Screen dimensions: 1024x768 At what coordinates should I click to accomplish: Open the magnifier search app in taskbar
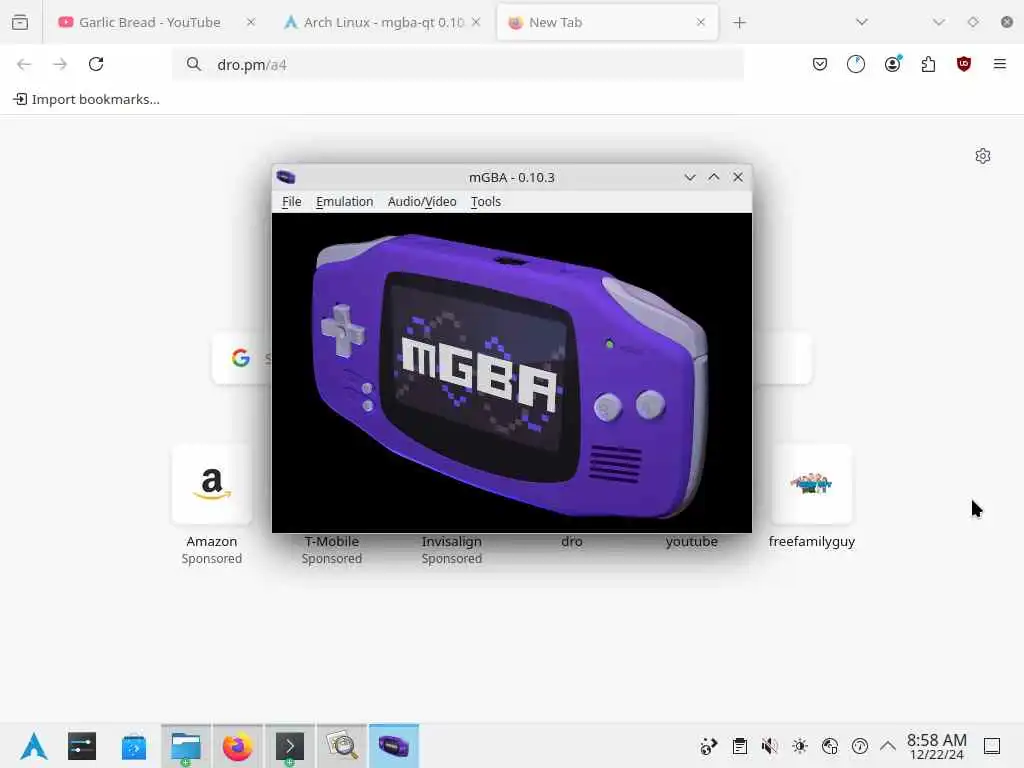342,746
